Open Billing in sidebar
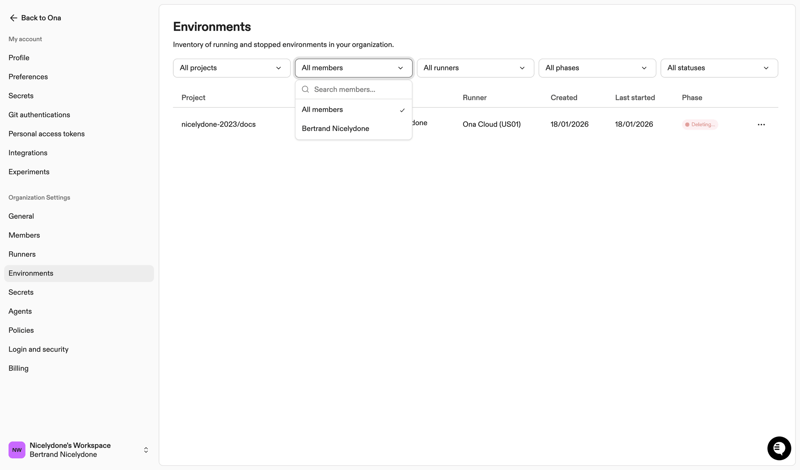 click(79, 368)
